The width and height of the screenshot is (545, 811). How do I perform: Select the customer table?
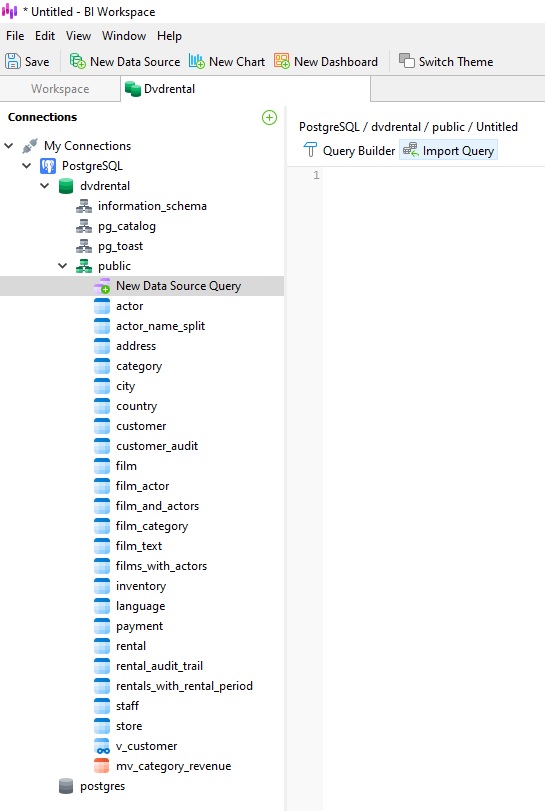[141, 426]
